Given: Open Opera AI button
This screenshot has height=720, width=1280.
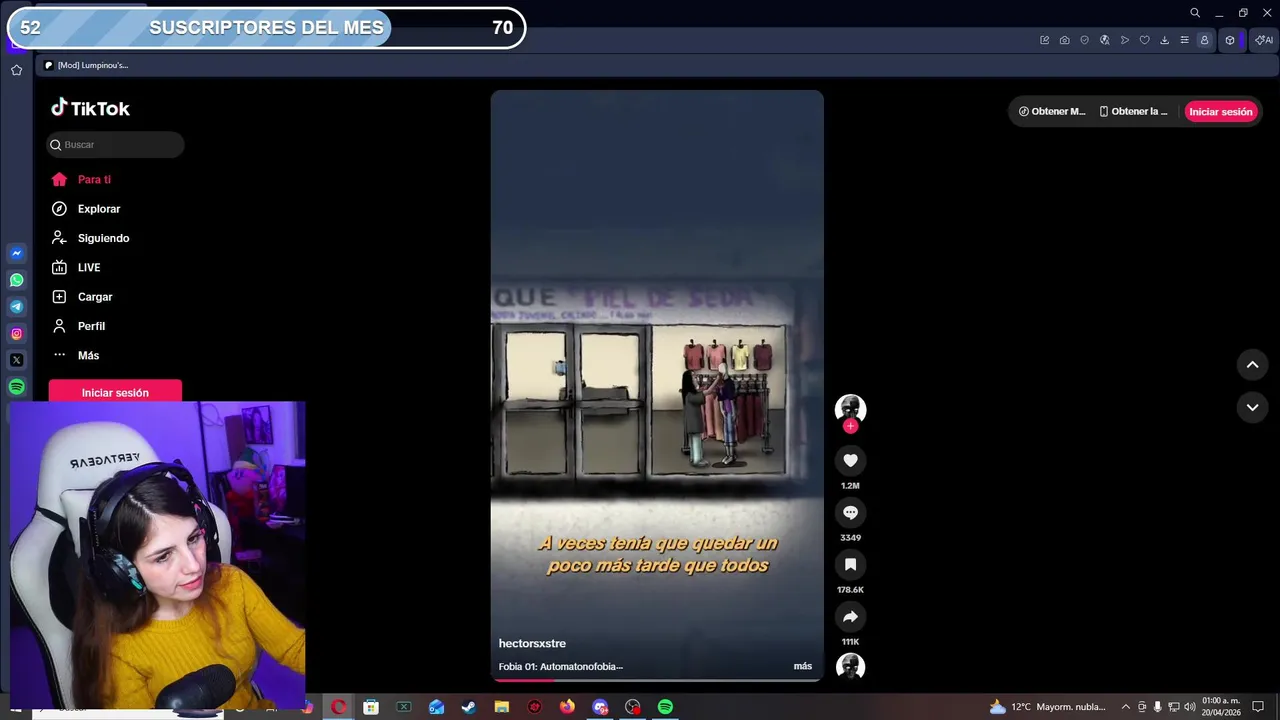Looking at the screenshot, I should point(1264,40).
